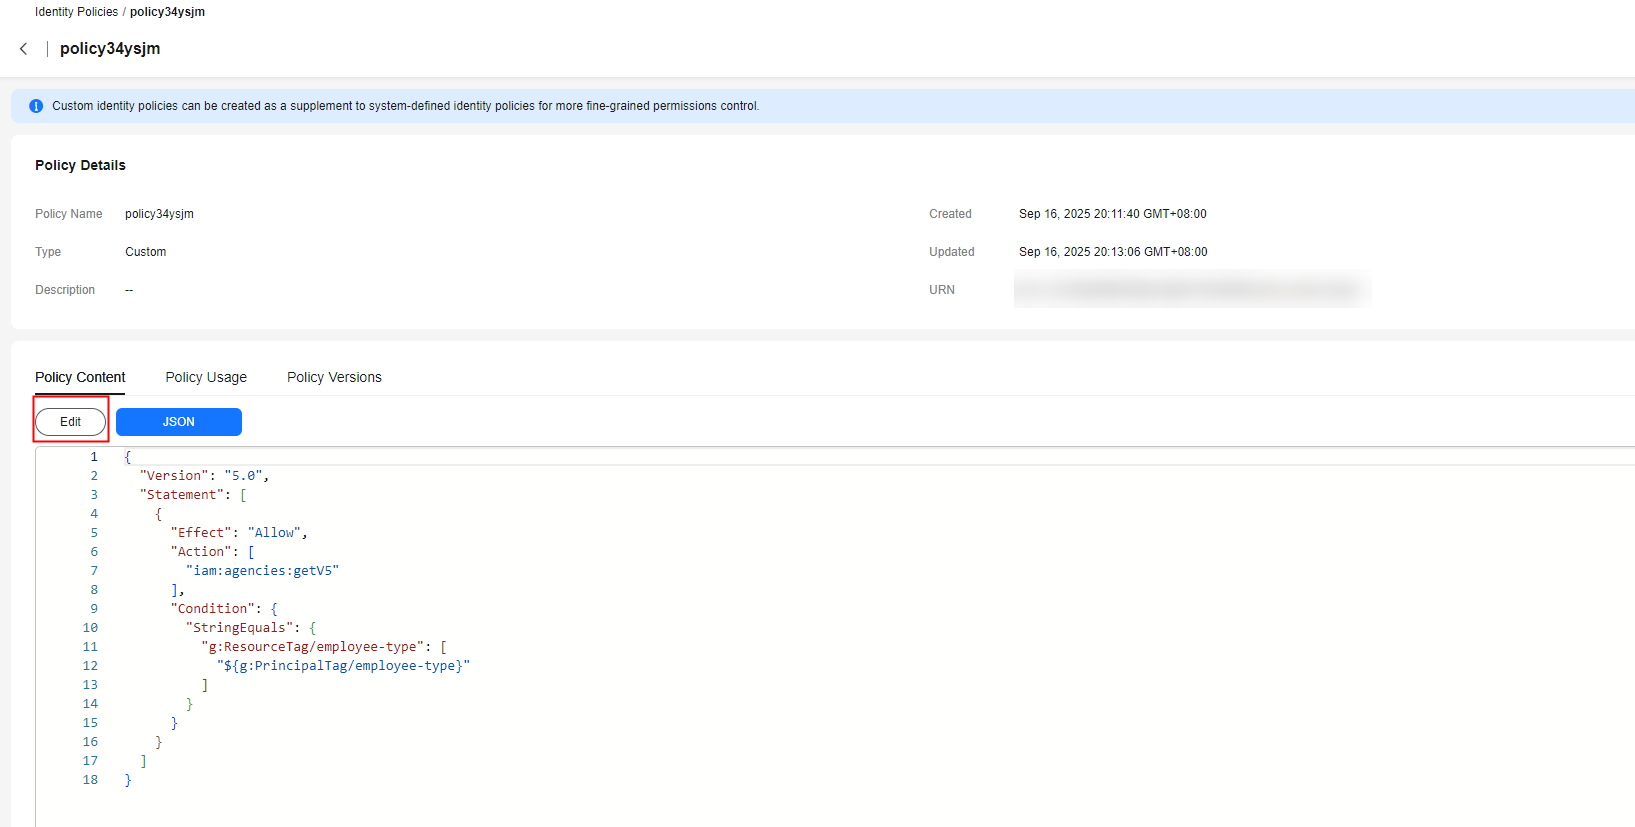The image size is (1635, 827).
Task: Click the "StringEquals": { code line
Action: click(x=251, y=628)
